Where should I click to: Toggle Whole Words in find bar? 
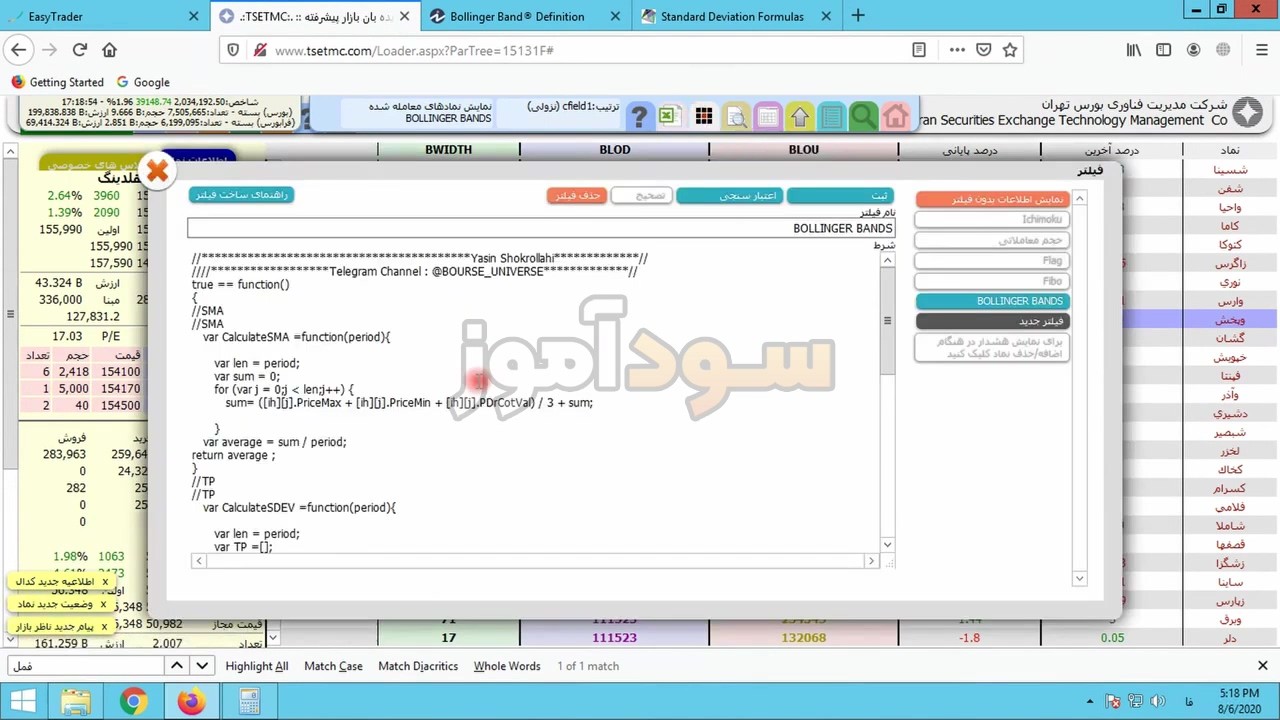(x=507, y=666)
